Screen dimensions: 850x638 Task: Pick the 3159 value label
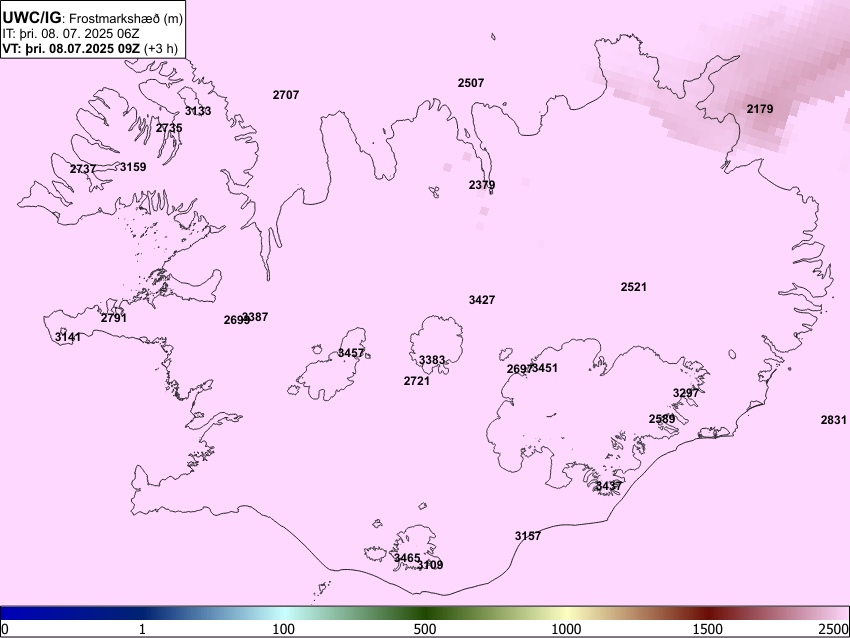133,167
